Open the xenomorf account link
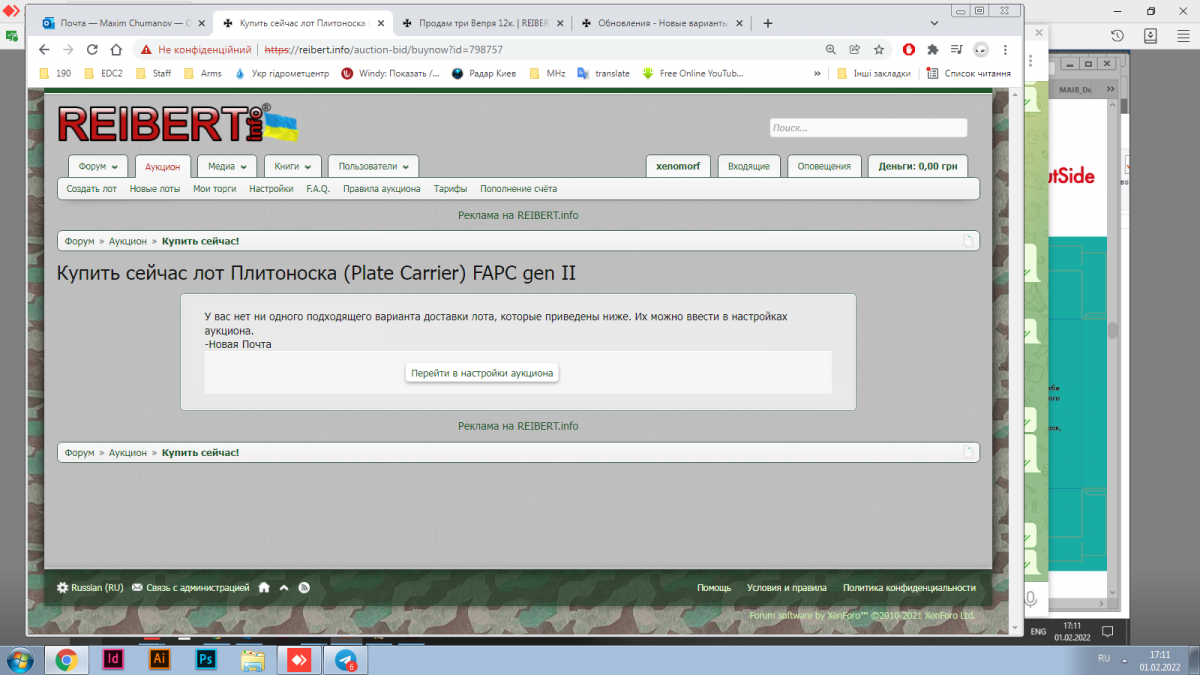The image size is (1200, 675). (x=678, y=167)
